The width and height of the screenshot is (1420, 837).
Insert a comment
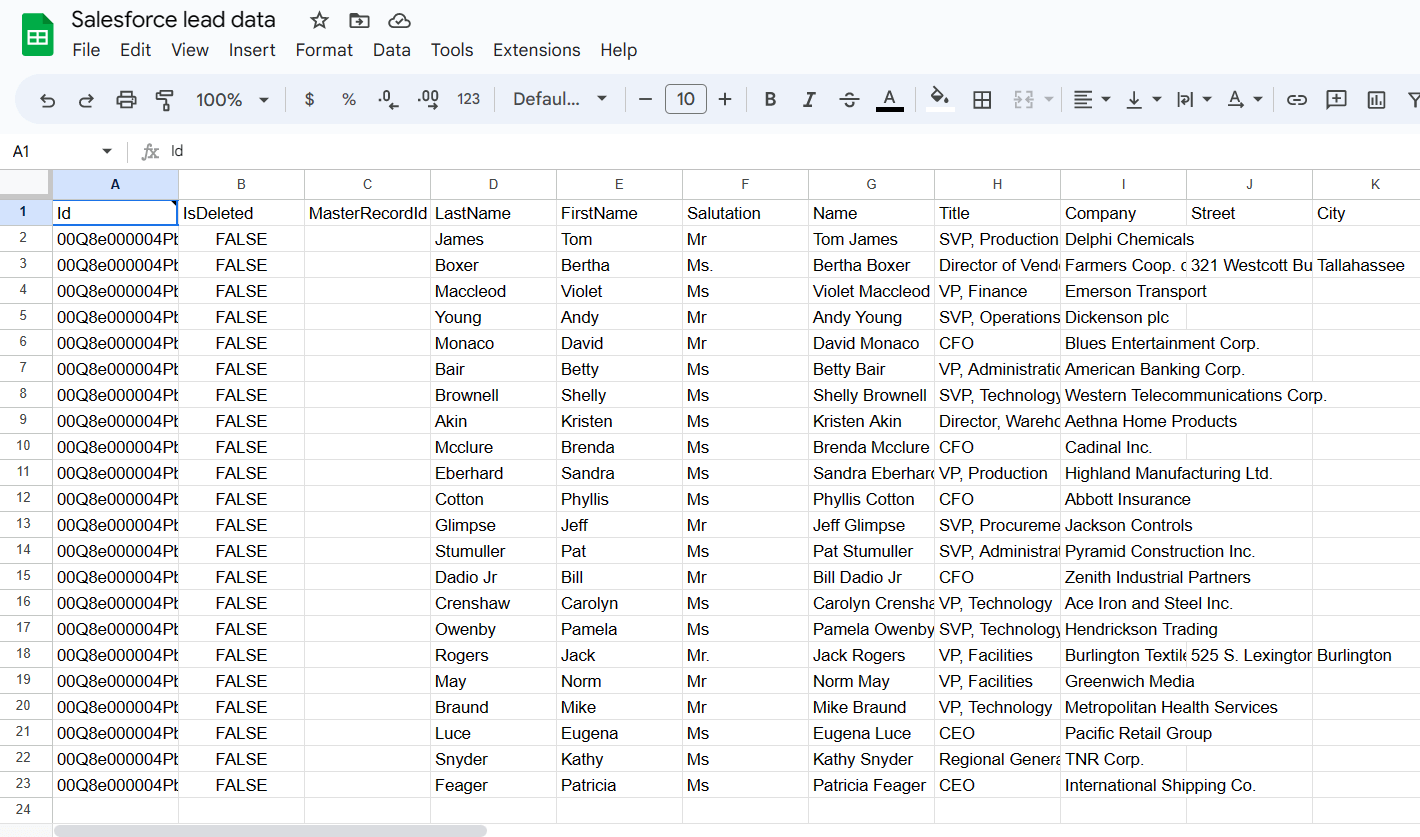1336,99
